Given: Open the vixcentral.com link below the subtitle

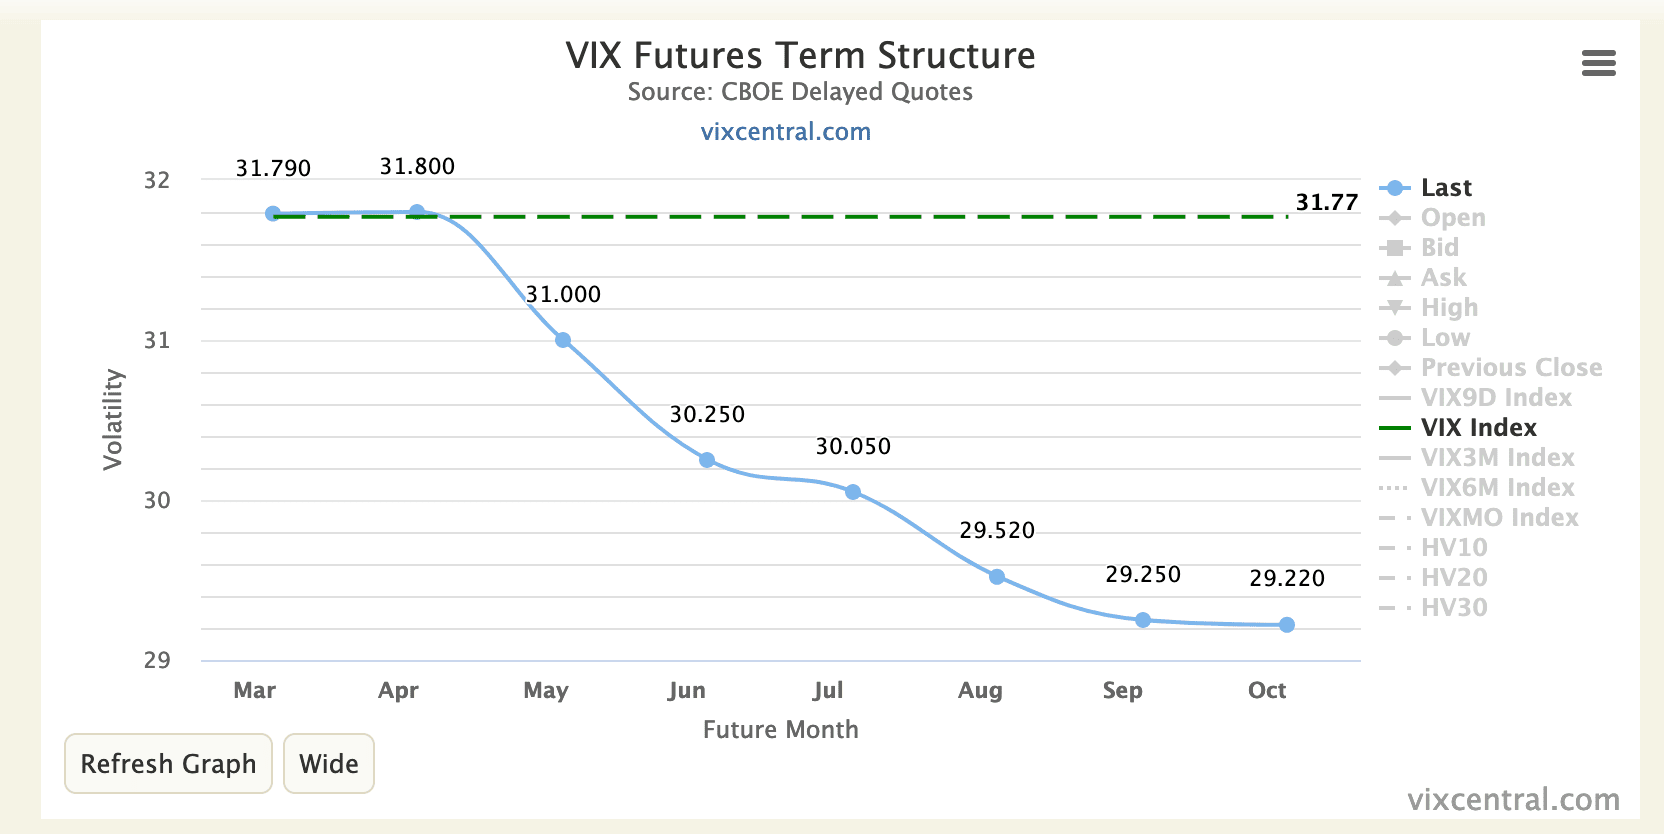Looking at the screenshot, I should 786,131.
